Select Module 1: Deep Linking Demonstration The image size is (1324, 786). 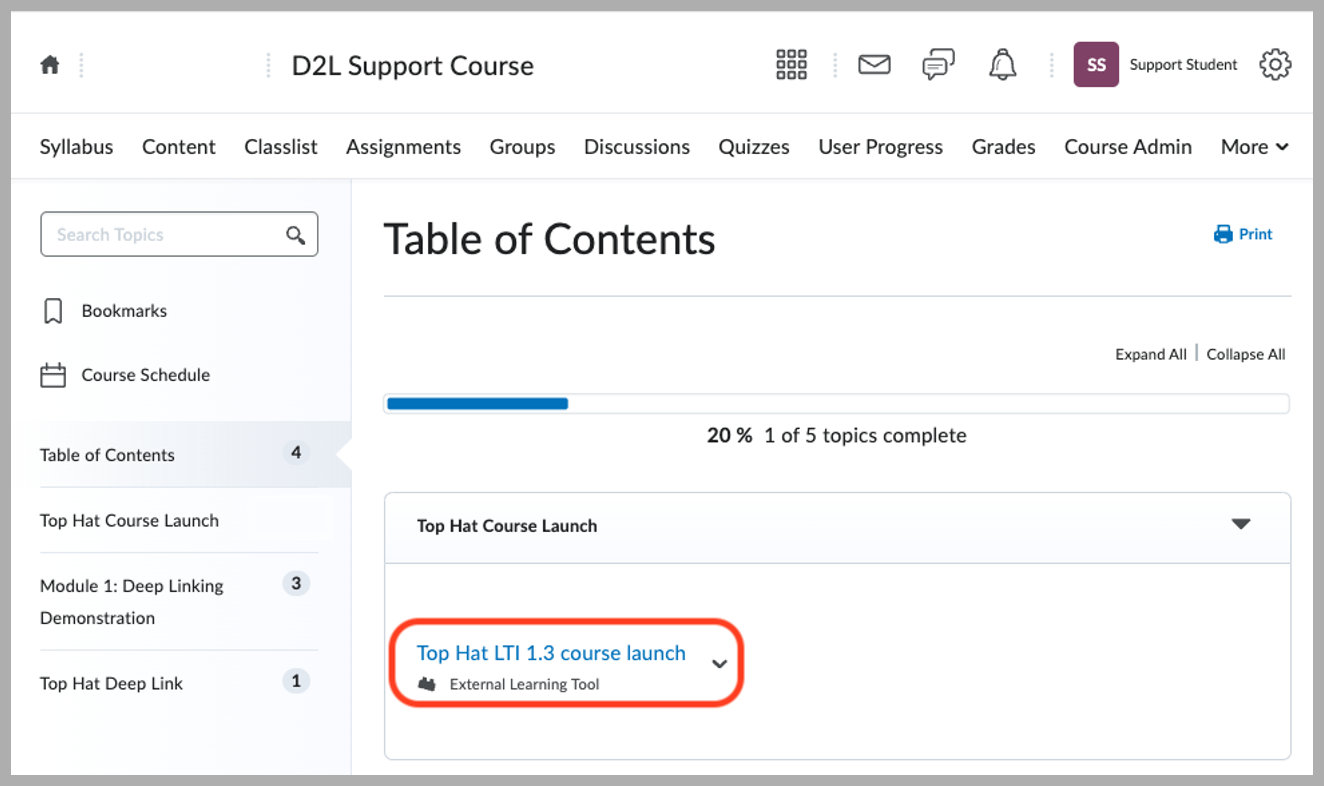click(132, 602)
